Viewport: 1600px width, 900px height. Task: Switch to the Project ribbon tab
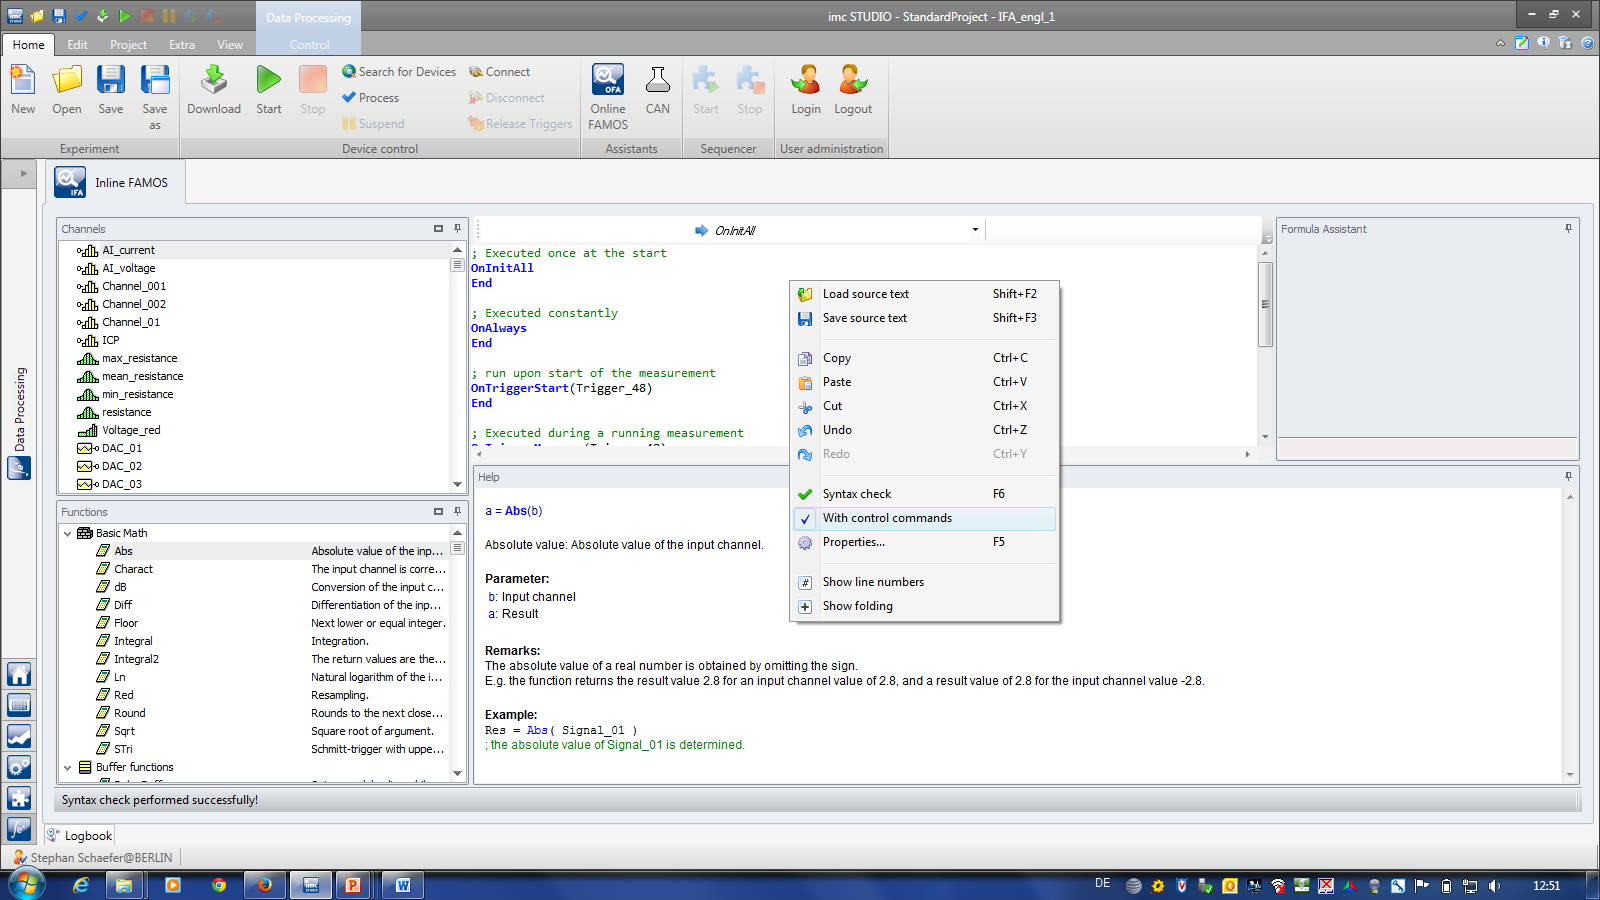pos(128,45)
